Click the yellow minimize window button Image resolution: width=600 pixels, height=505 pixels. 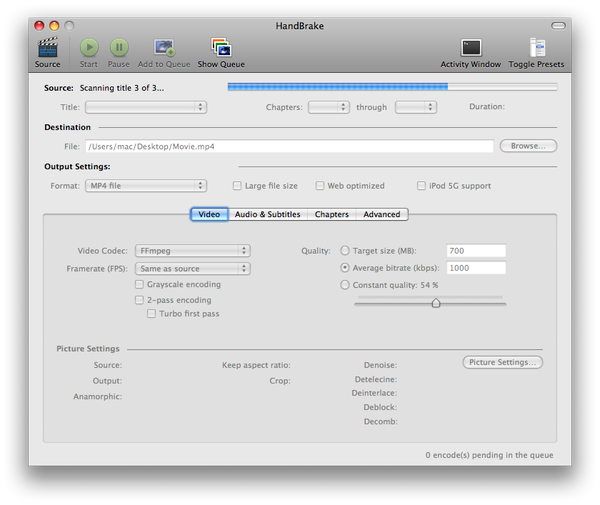(54, 26)
